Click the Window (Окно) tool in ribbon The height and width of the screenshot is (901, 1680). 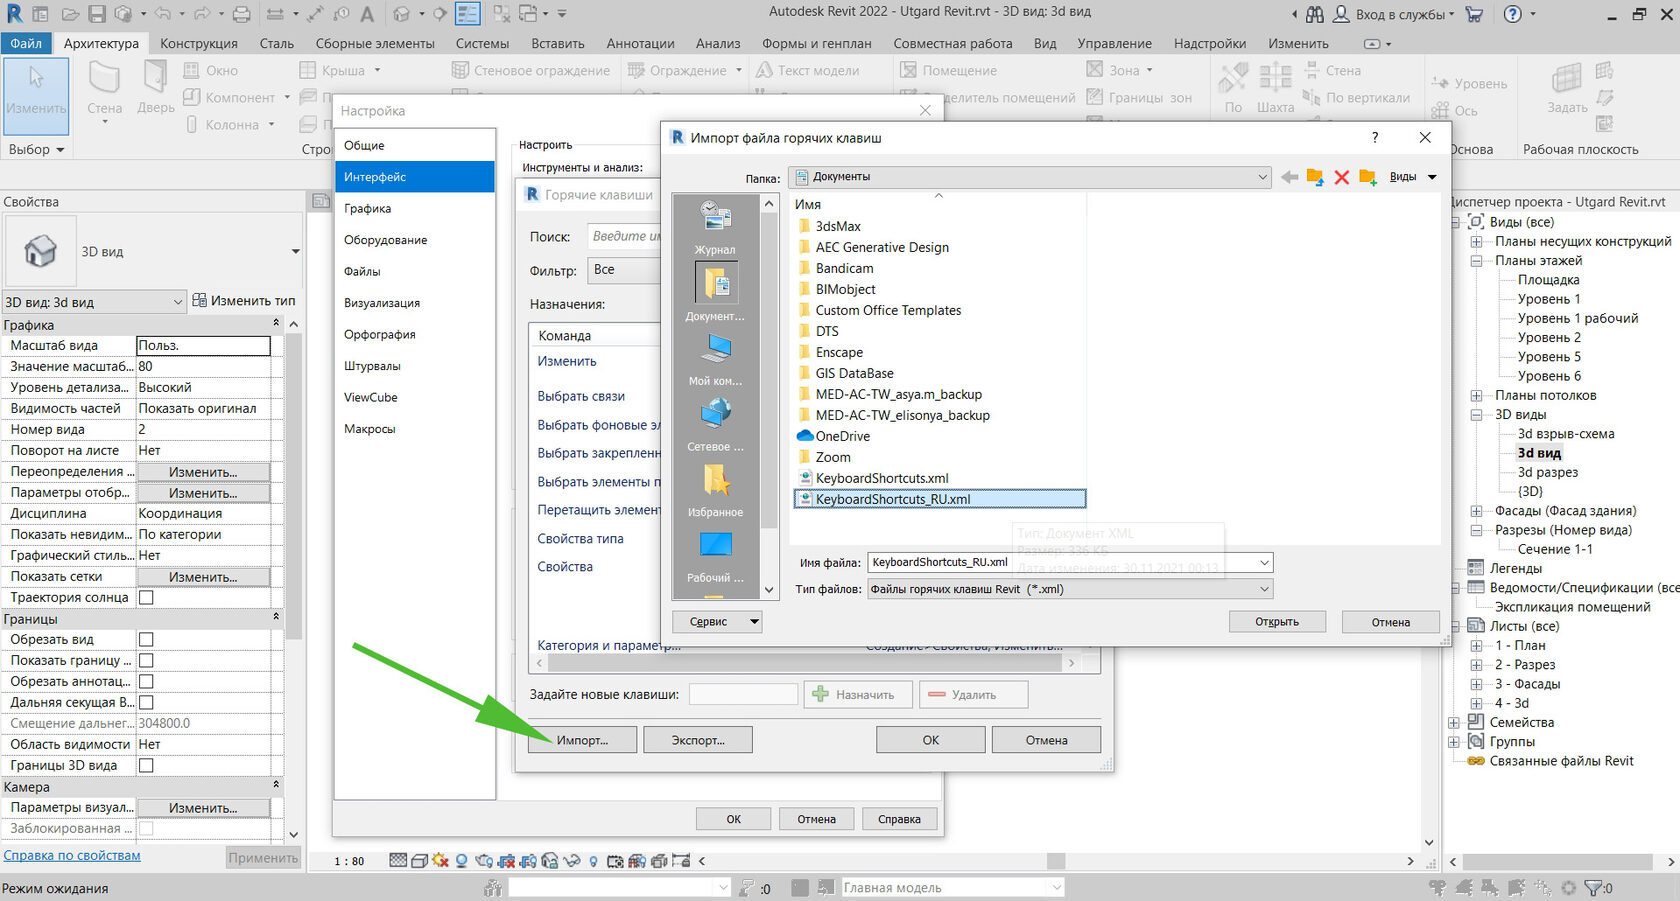[x=211, y=71]
